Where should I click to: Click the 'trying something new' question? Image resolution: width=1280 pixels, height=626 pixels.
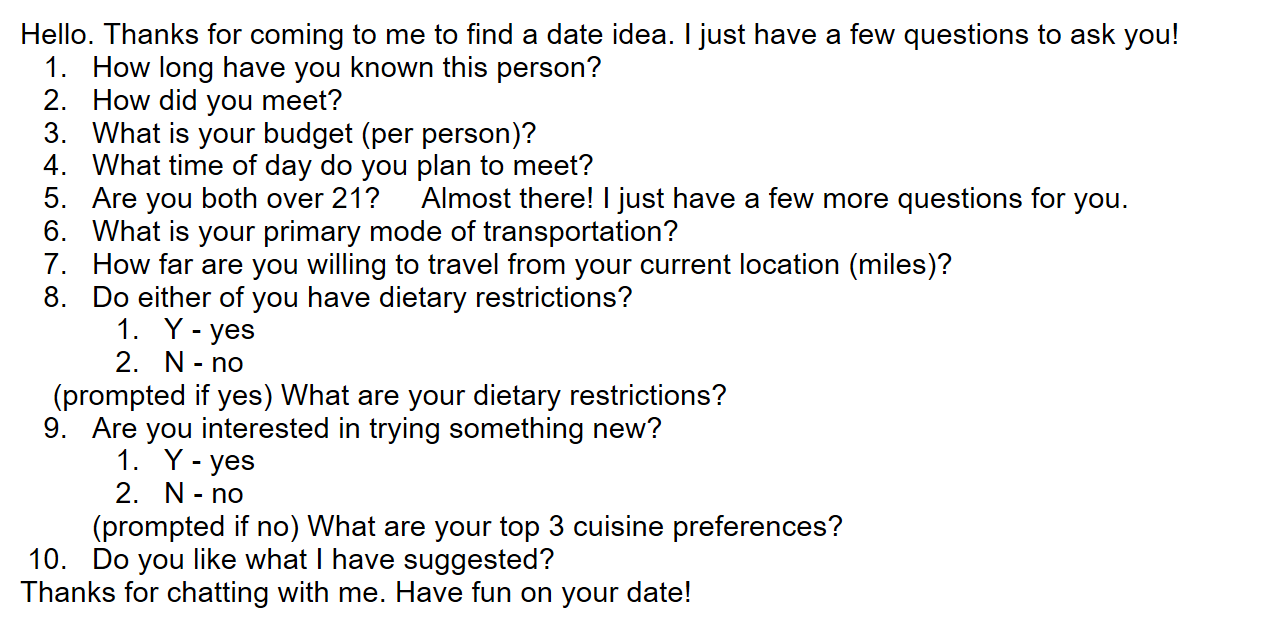(x=377, y=429)
